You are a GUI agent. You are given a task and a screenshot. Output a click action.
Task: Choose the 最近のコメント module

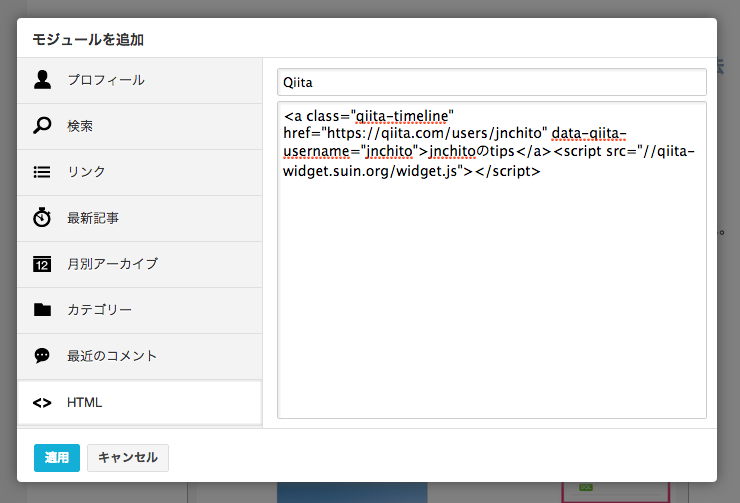[140, 357]
